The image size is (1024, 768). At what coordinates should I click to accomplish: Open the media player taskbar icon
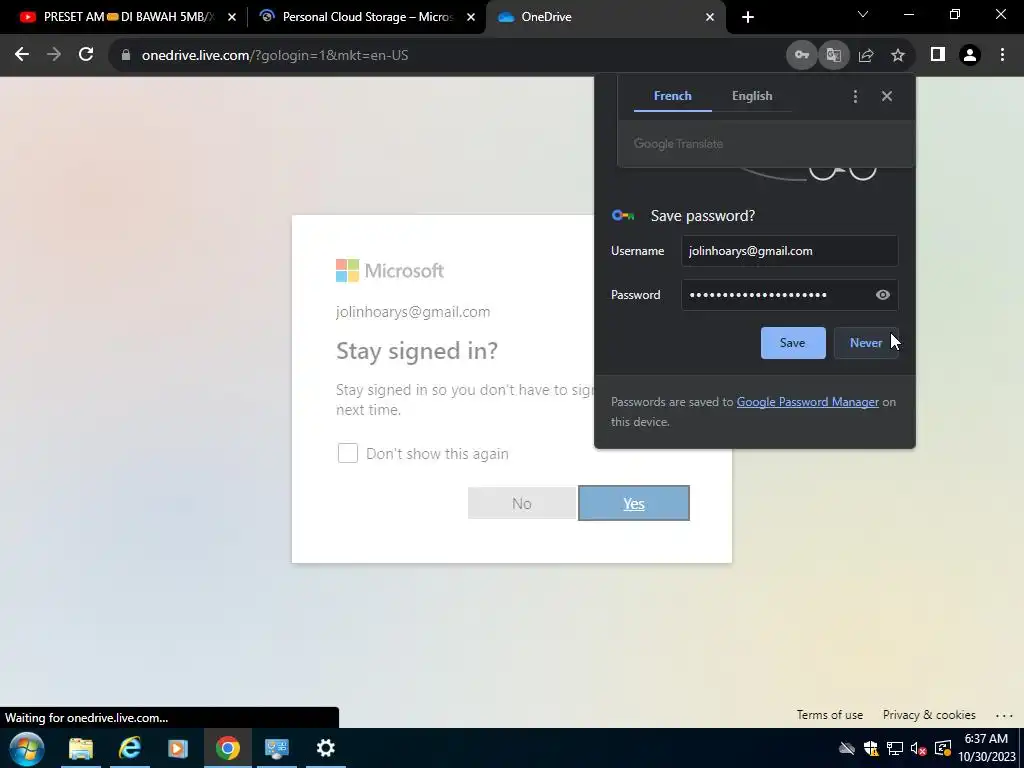tap(178, 748)
